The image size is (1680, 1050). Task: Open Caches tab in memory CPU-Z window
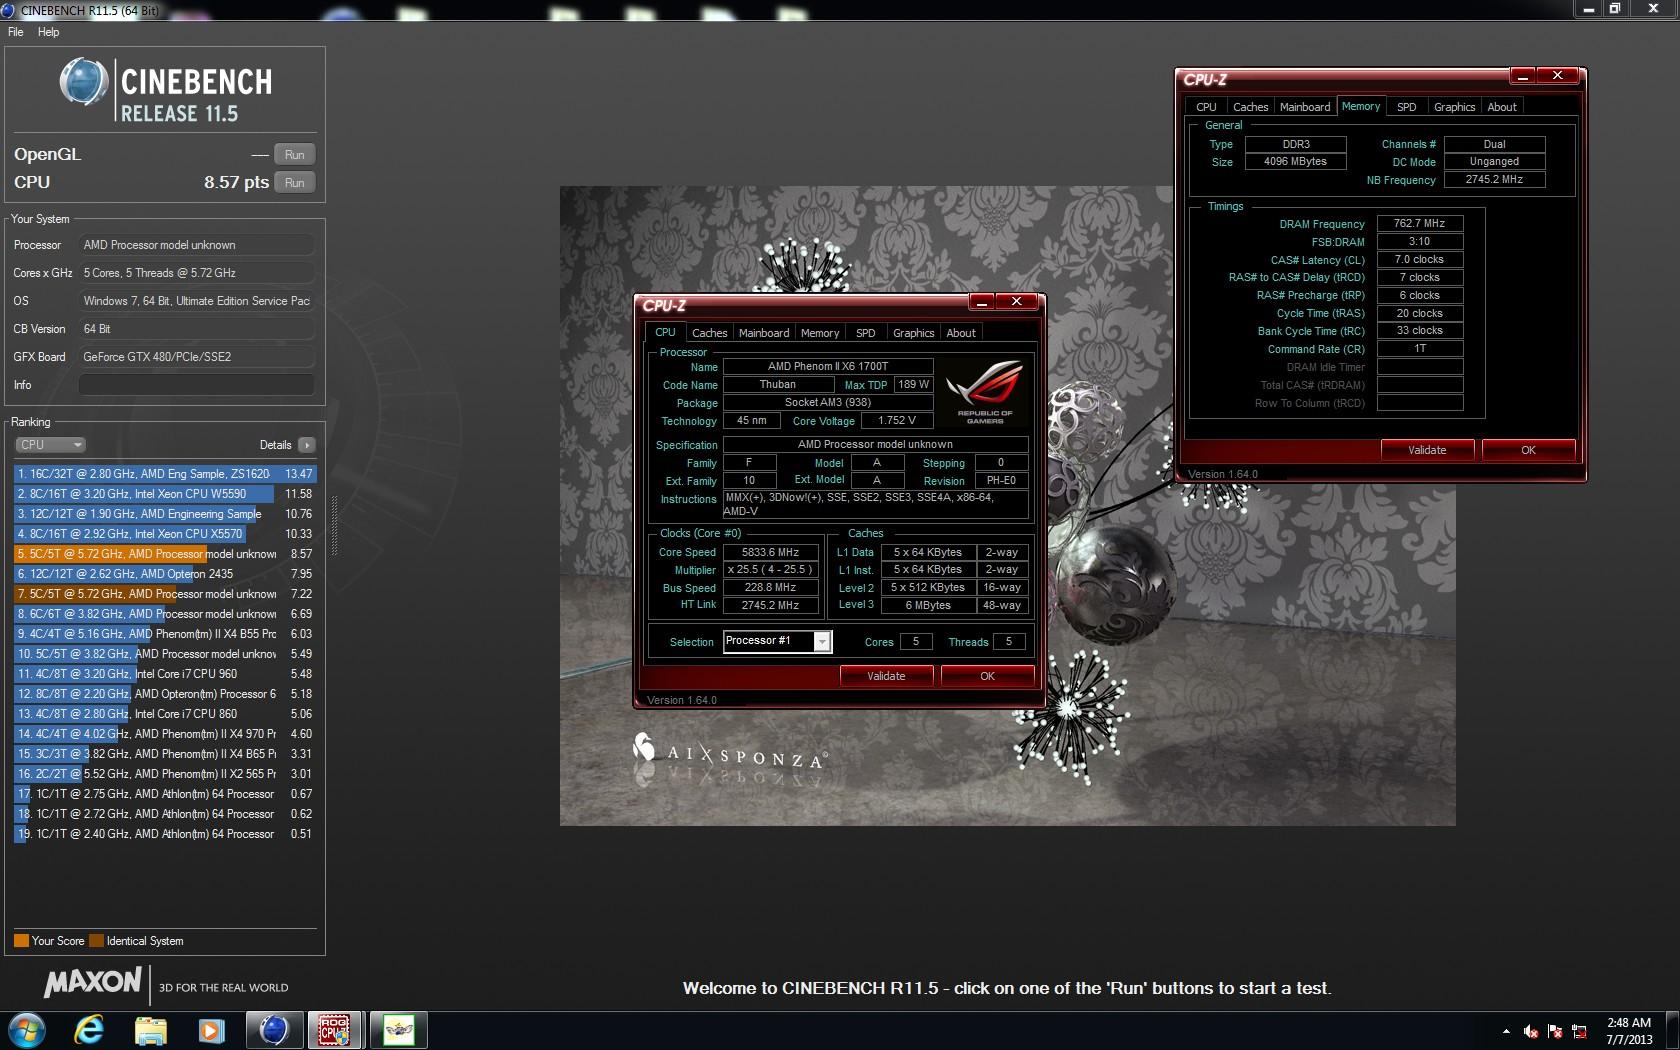1250,107
